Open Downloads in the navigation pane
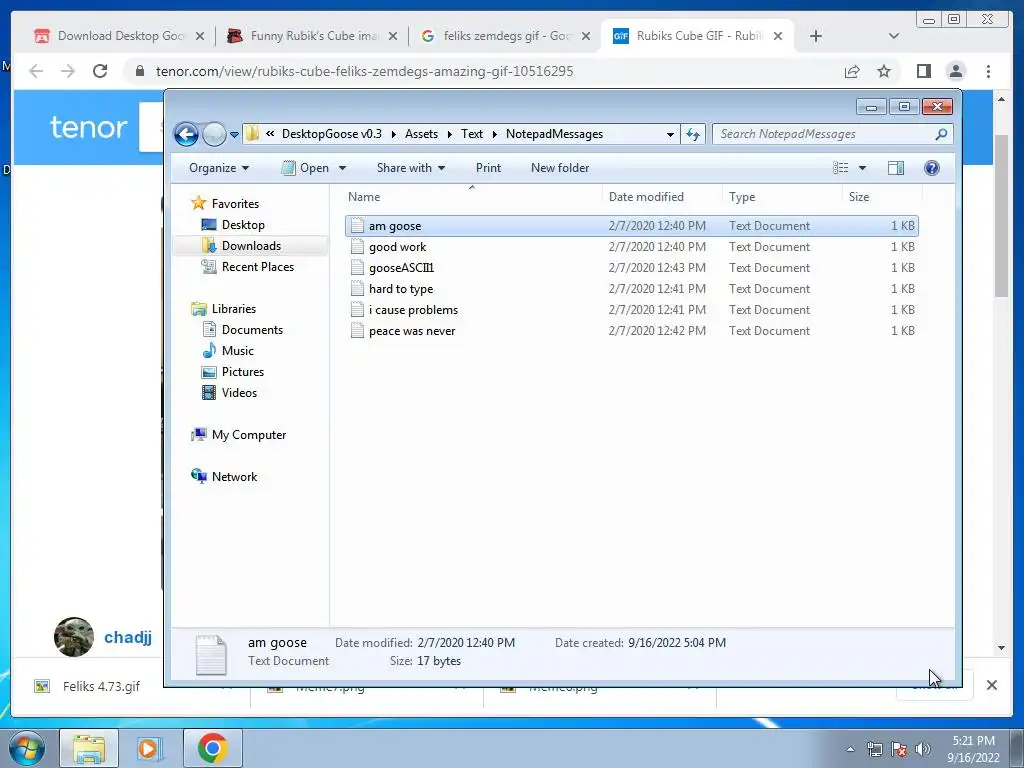The height and width of the screenshot is (768, 1024). [251, 246]
